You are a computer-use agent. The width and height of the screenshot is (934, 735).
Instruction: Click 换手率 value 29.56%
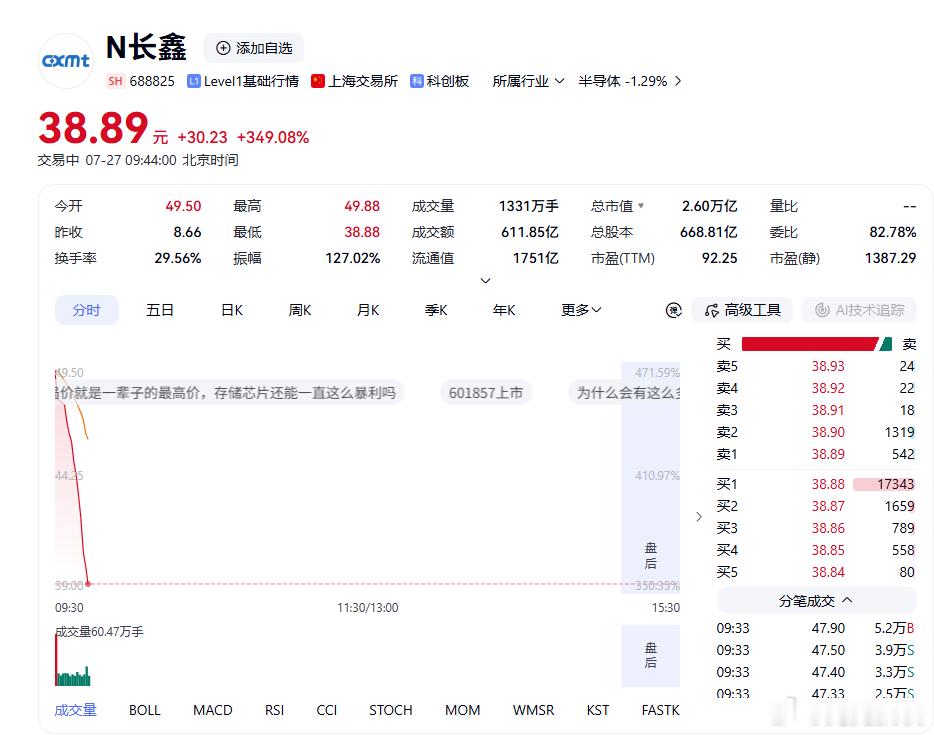178,258
